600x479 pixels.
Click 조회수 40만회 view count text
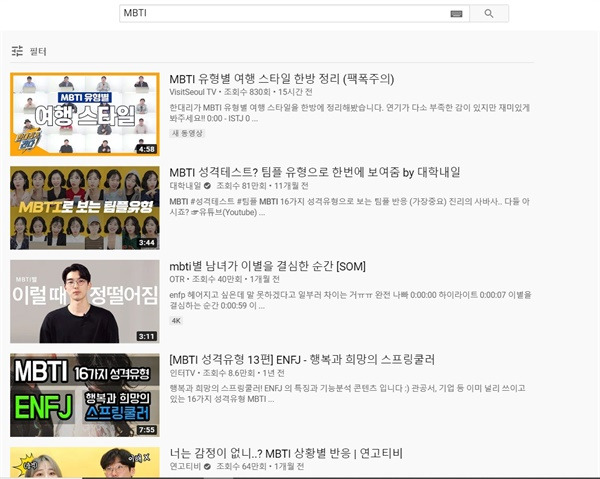tap(217, 279)
